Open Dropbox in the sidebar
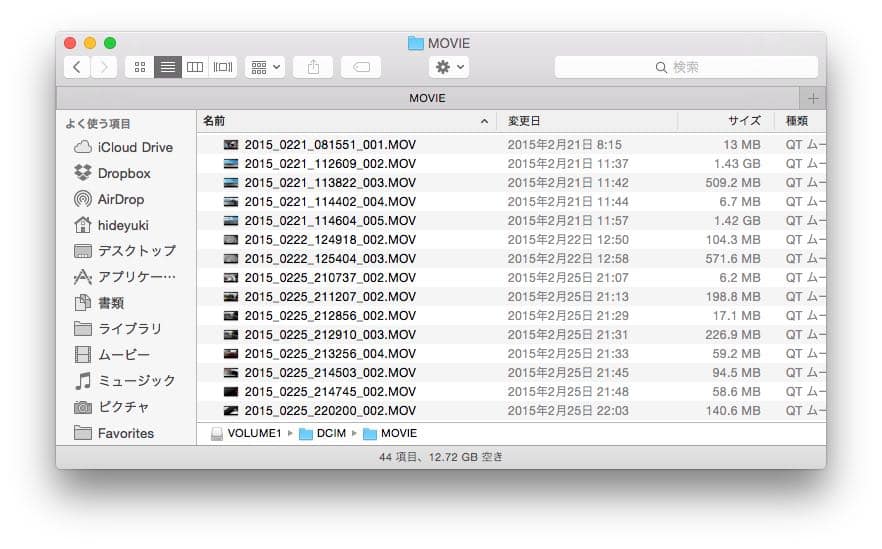Screen dimensions: 882x549 click(x=123, y=173)
